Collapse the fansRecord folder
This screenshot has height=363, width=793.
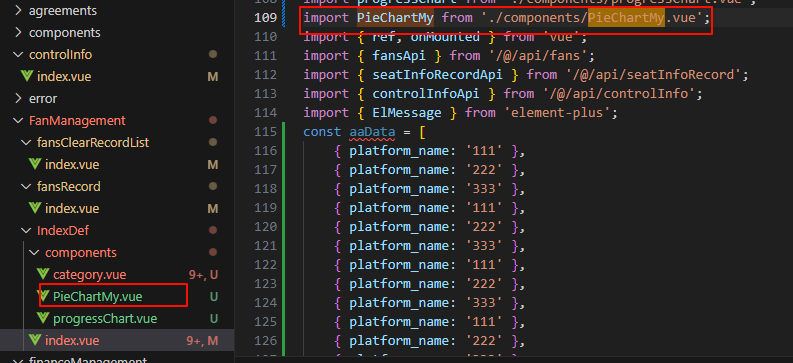(x=27, y=187)
